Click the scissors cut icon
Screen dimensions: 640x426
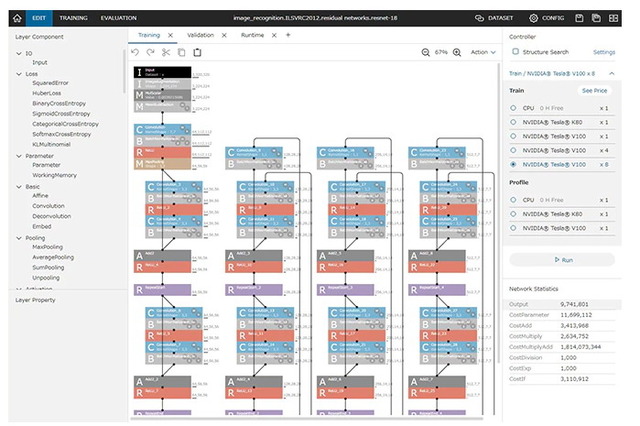(166, 52)
